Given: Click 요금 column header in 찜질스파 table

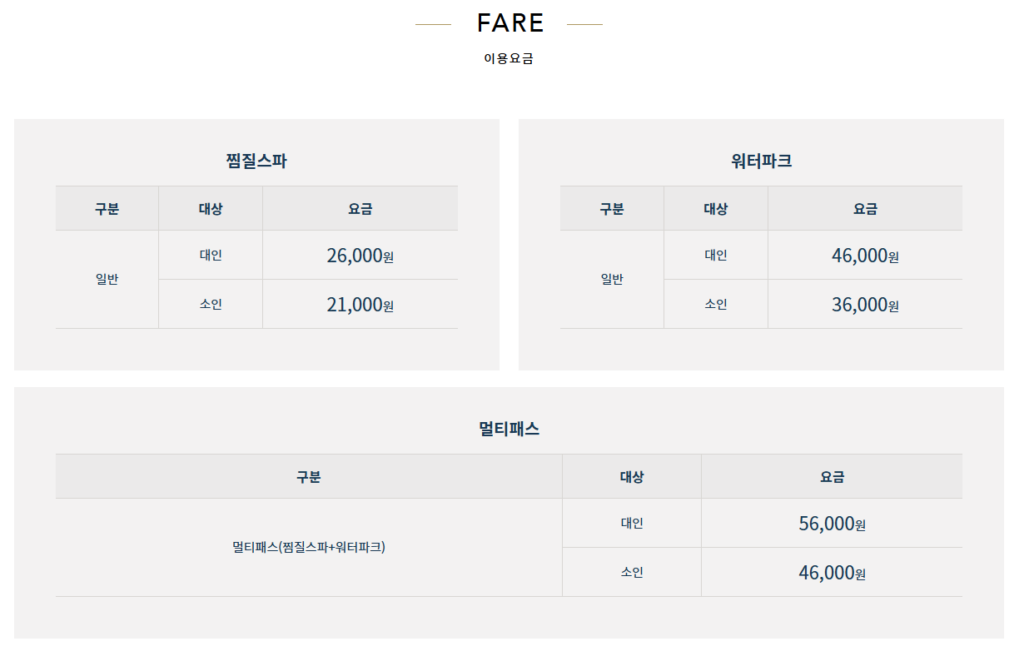Looking at the screenshot, I should [360, 209].
